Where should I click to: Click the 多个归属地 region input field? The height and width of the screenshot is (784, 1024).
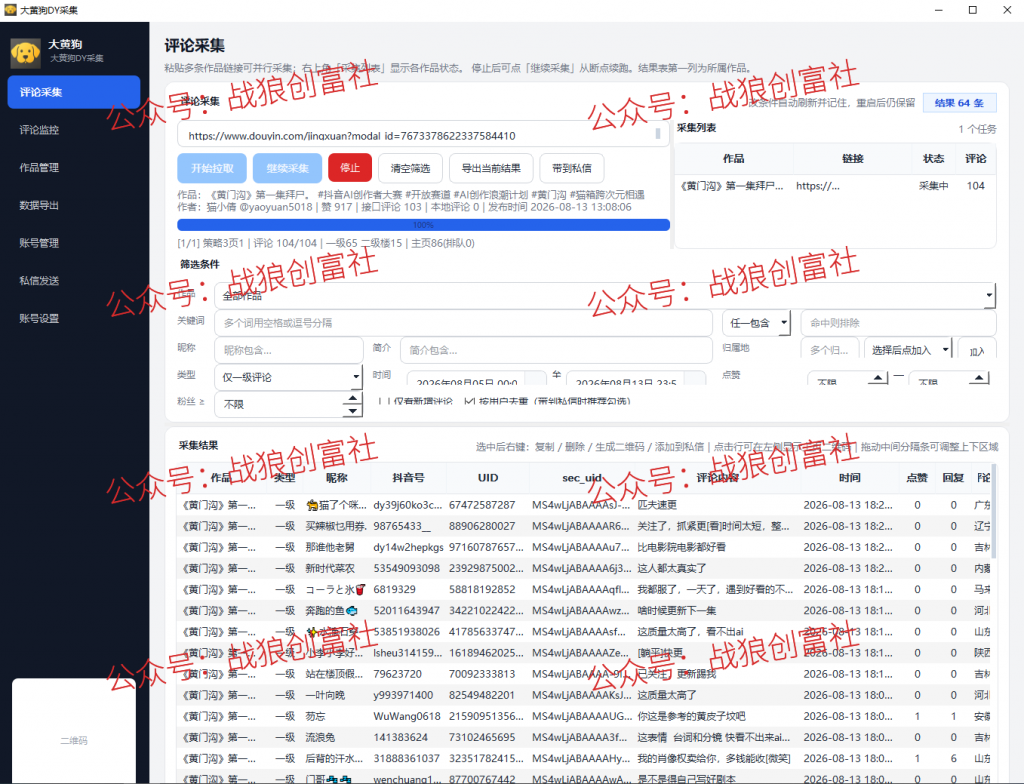point(829,350)
